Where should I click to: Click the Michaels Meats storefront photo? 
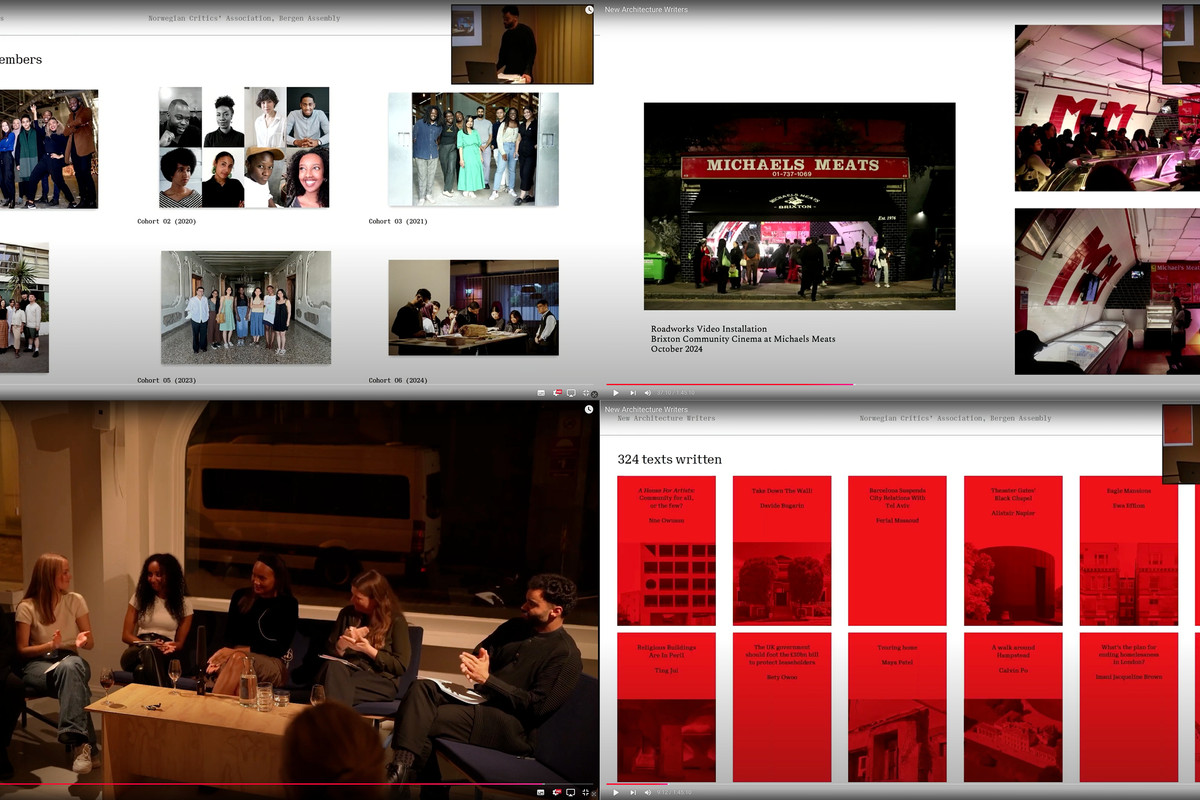click(799, 206)
